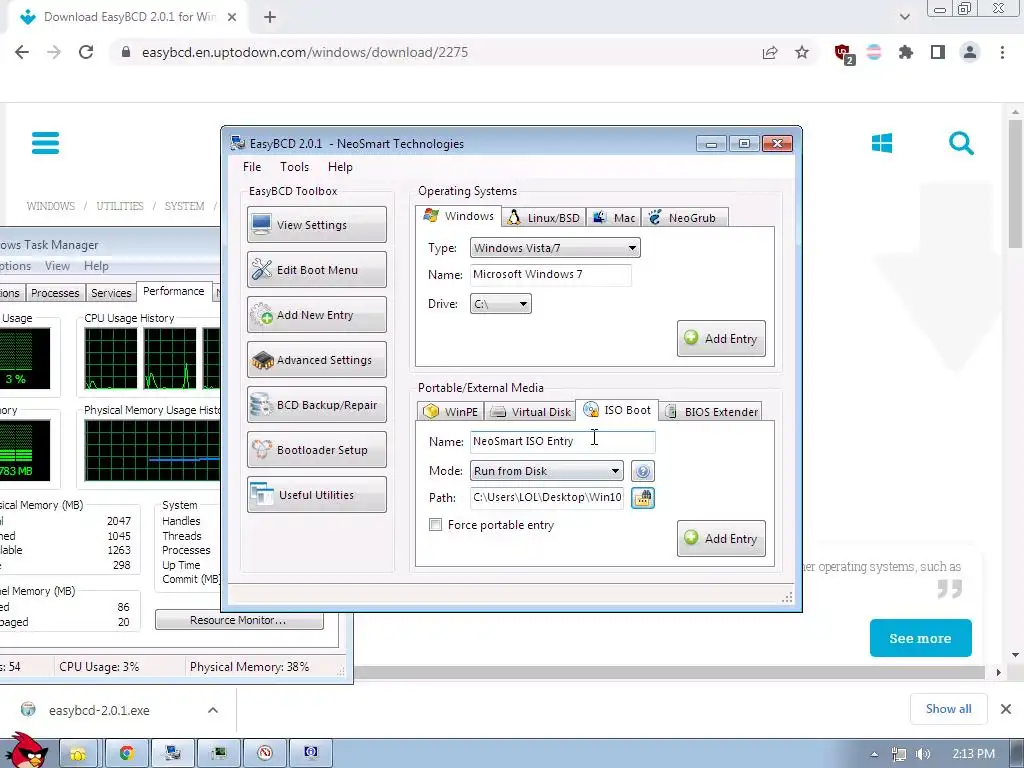This screenshot has height=768, width=1024.
Task: Click the address bar URL
Action: 304,52
